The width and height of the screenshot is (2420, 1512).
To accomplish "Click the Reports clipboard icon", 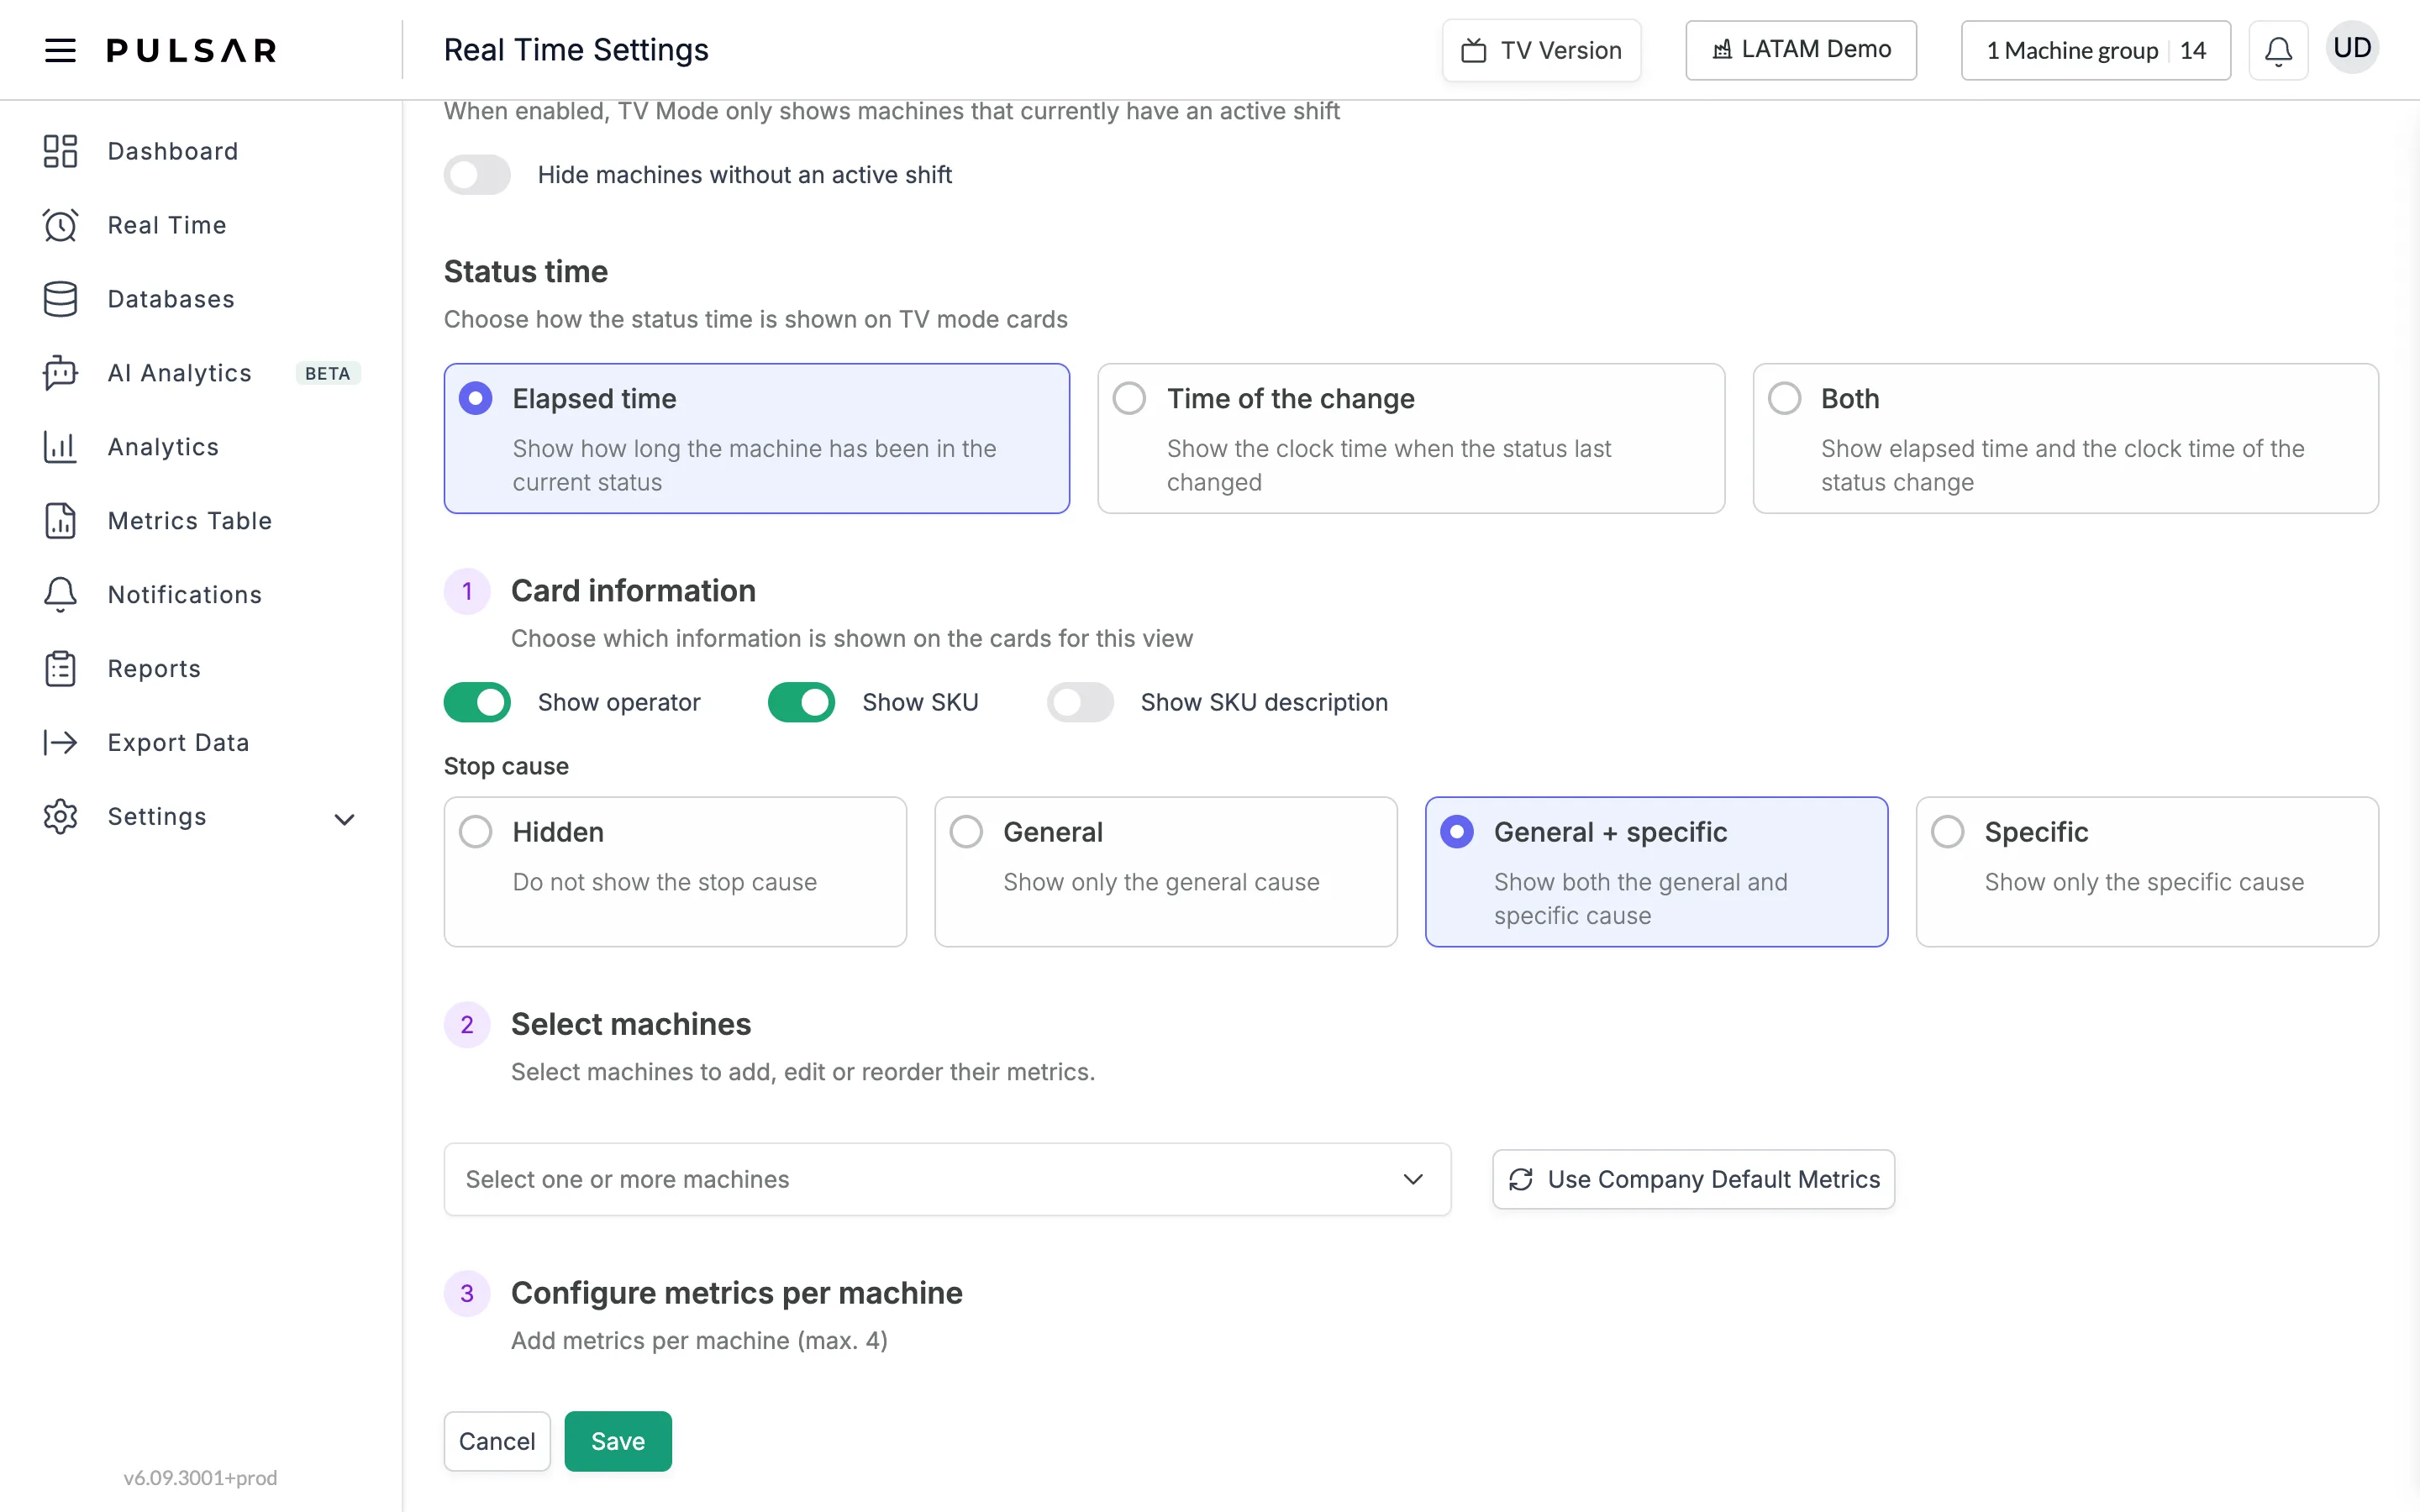I will pos(60,669).
